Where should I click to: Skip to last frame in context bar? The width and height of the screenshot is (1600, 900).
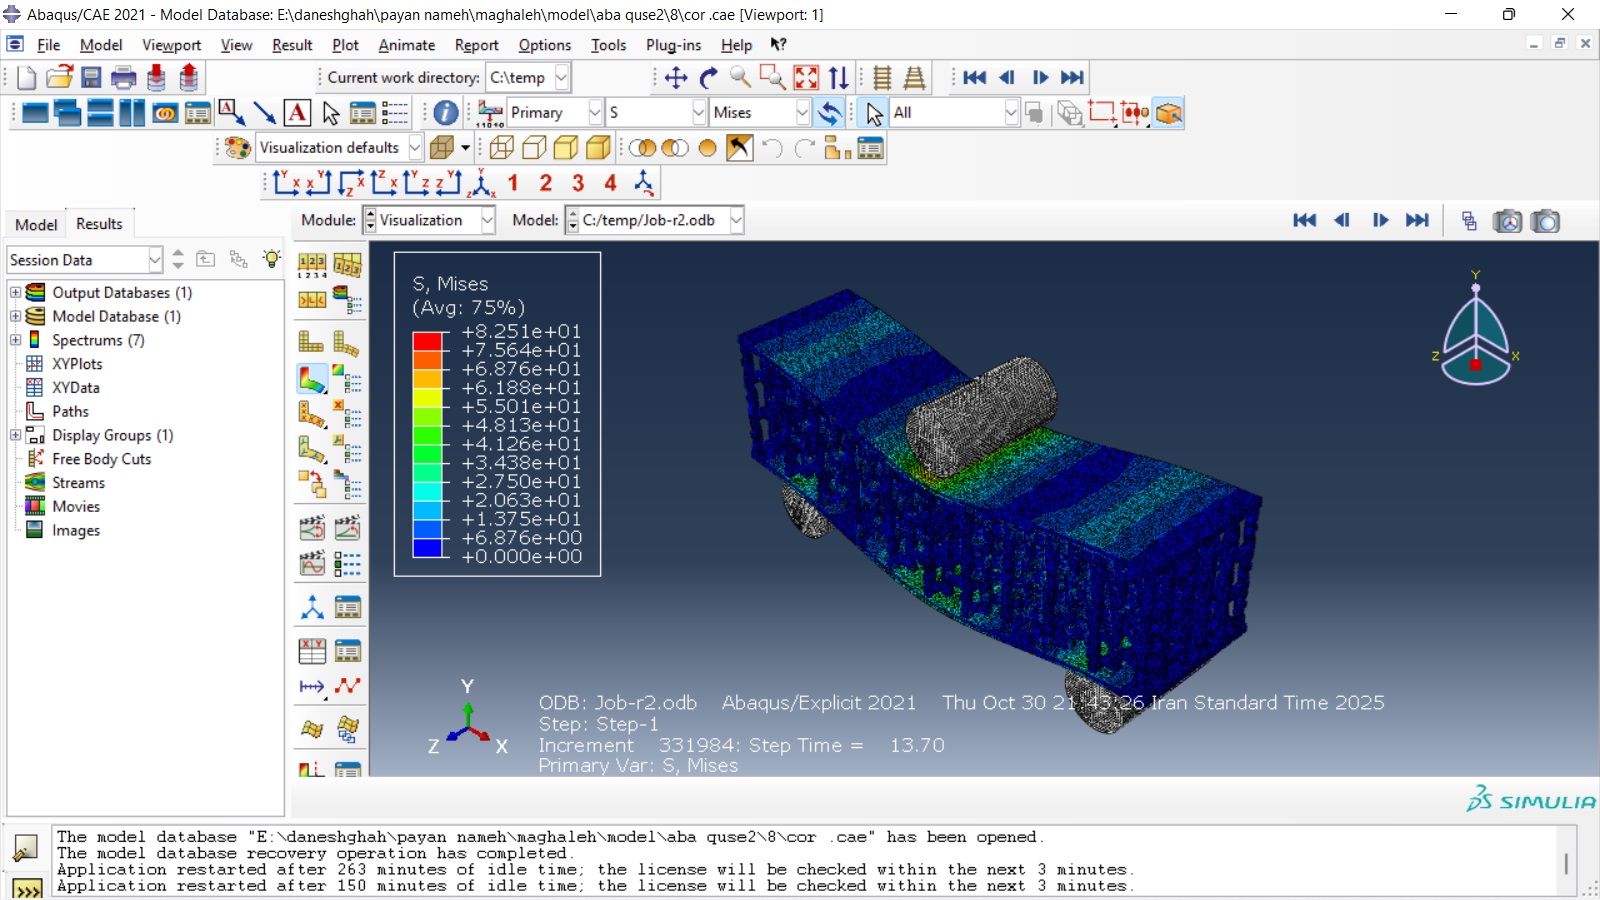coord(1417,221)
